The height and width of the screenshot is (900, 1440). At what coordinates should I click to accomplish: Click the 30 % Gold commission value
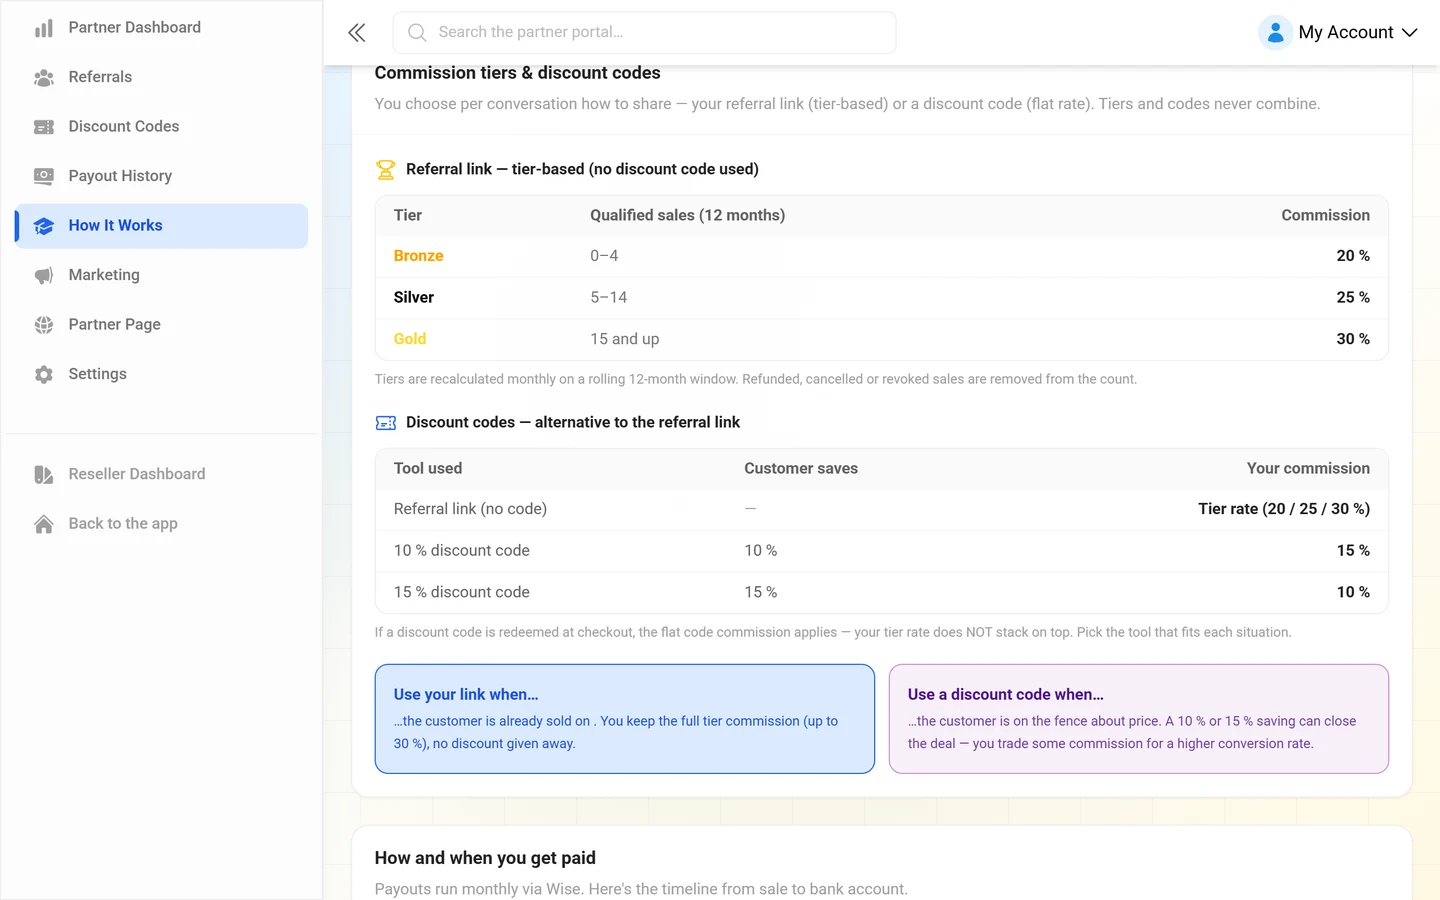[1353, 339]
